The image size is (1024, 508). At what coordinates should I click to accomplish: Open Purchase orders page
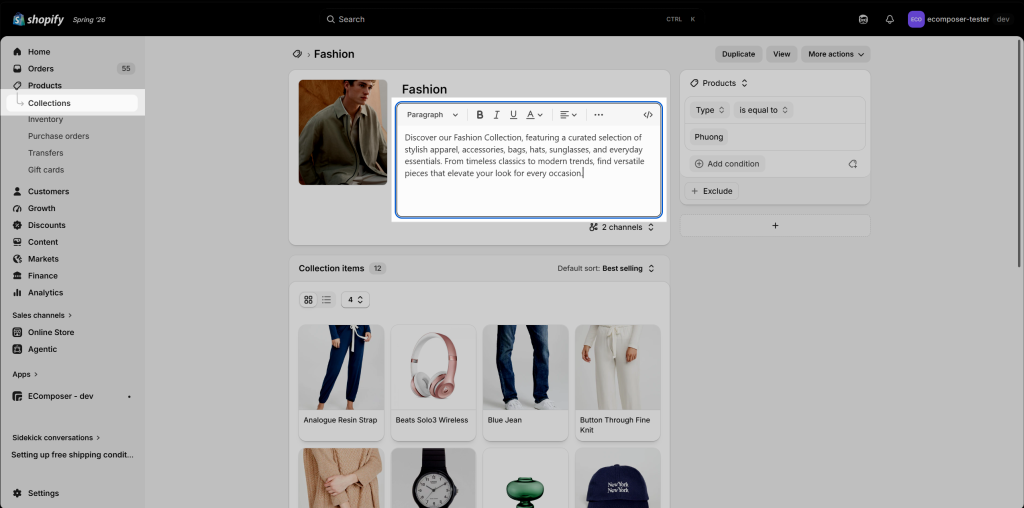[x=58, y=136]
